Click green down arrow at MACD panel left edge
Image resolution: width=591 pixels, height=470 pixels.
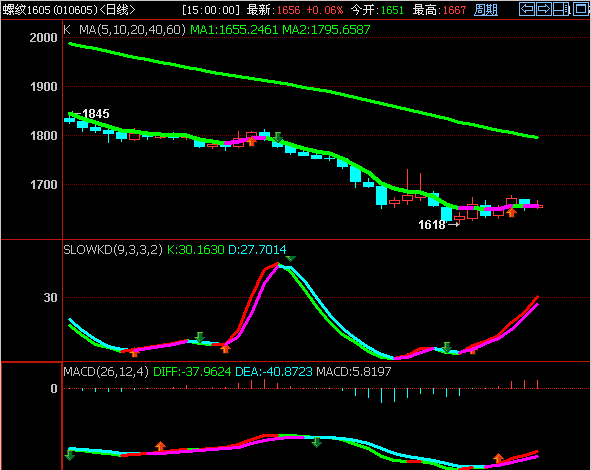(69, 455)
